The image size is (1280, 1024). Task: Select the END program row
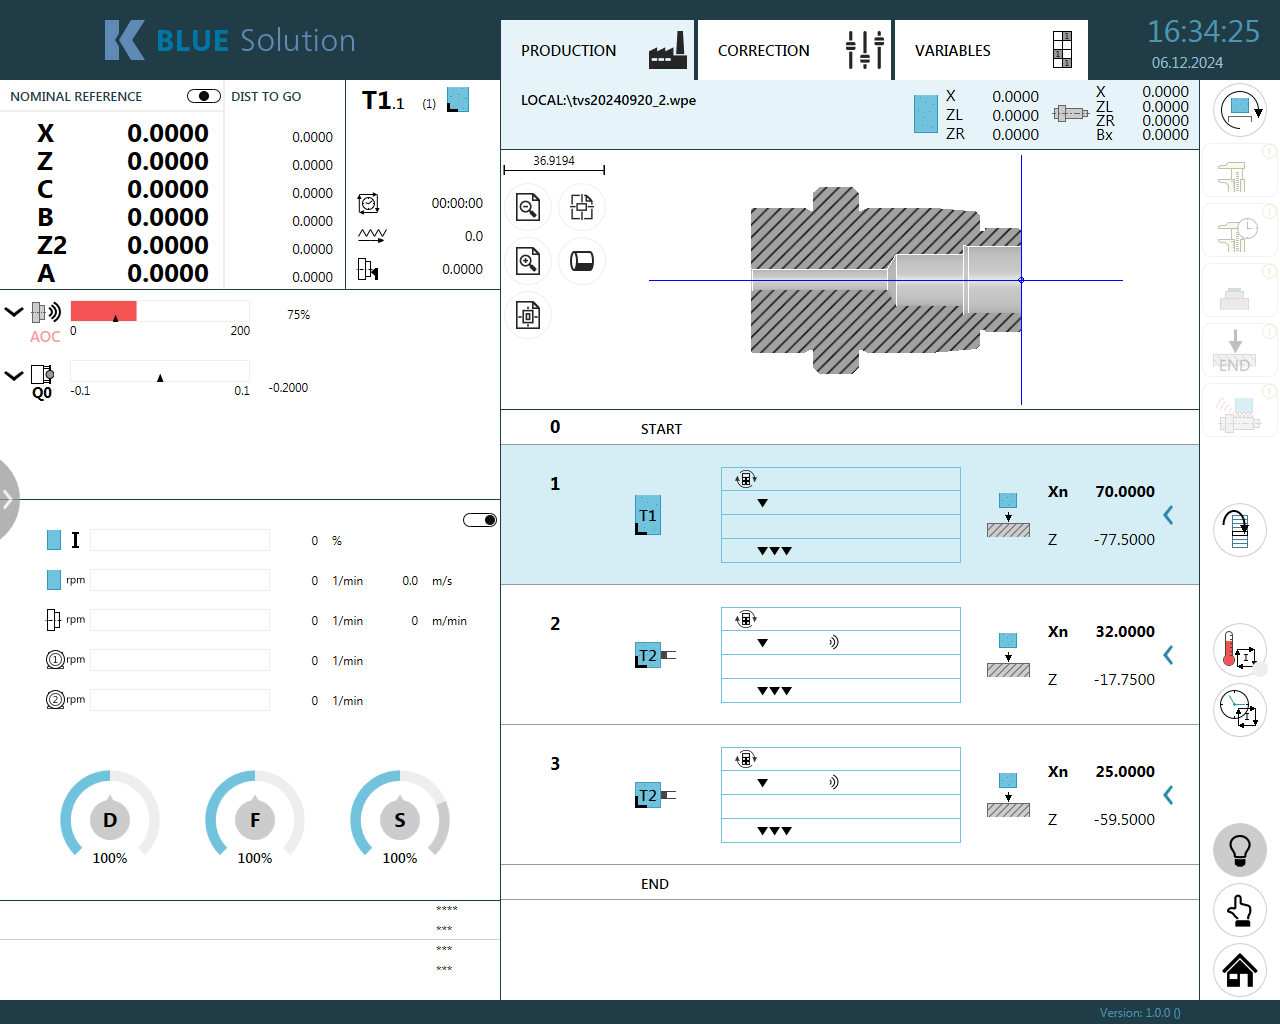click(x=655, y=884)
